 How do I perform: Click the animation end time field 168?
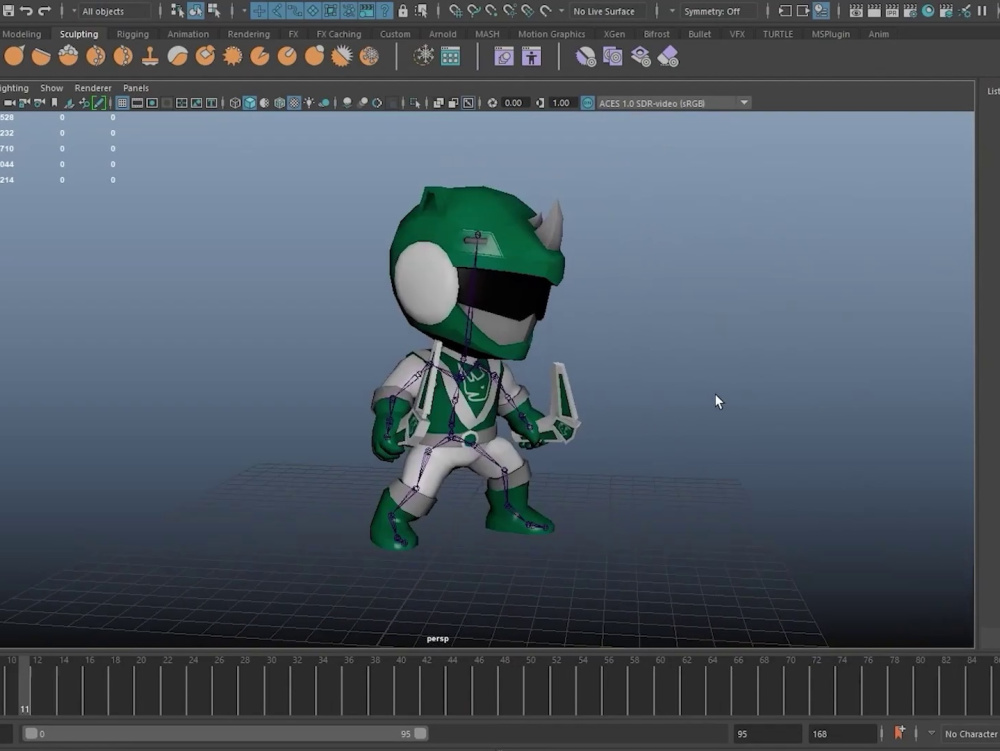pos(842,733)
